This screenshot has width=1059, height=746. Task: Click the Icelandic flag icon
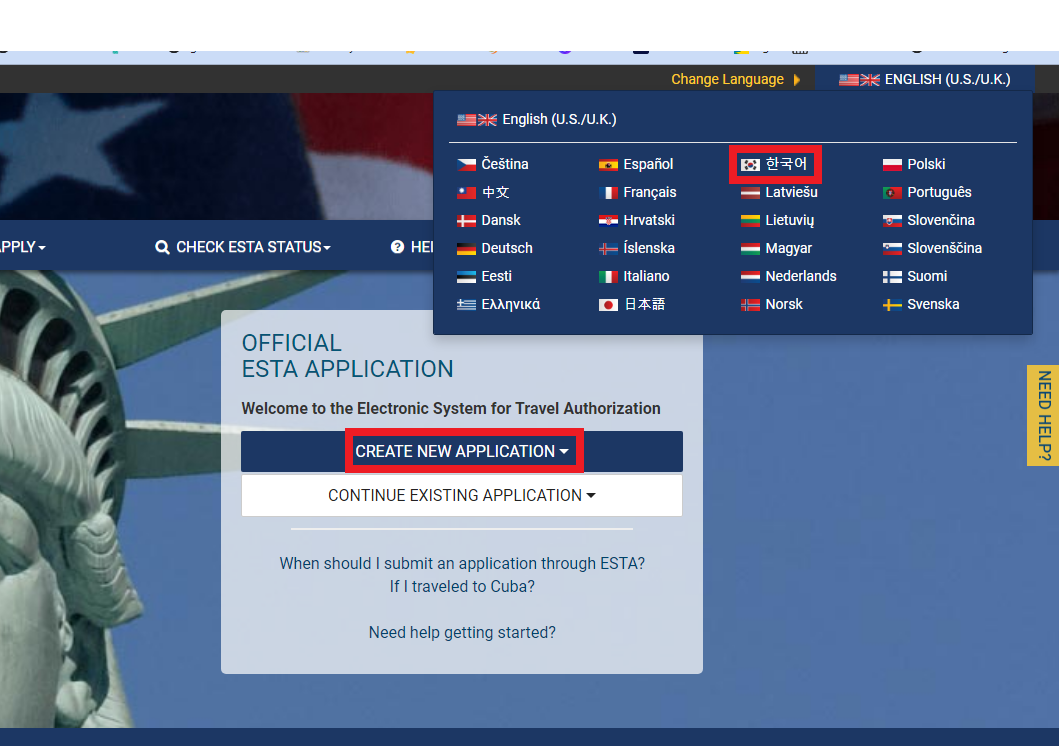pyautogui.click(x=608, y=248)
